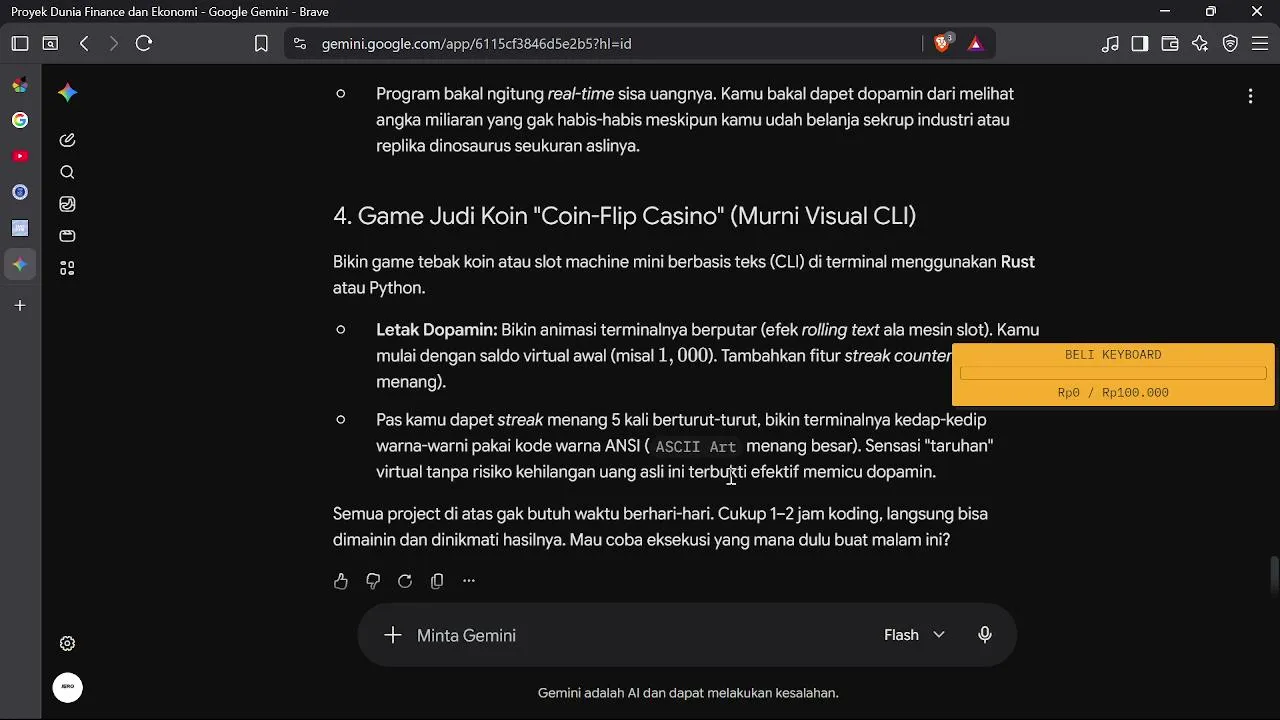Go forward to the next page
The width and height of the screenshot is (1280, 720).
pos(113,43)
